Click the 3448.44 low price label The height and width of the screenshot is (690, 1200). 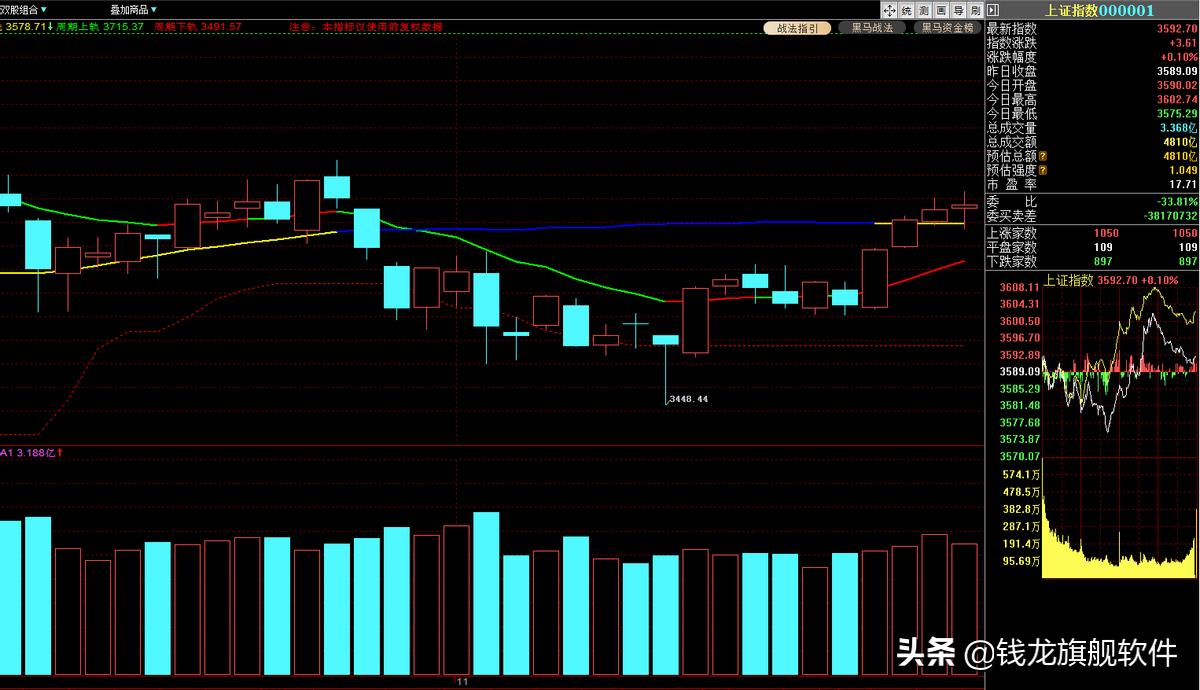pos(688,399)
